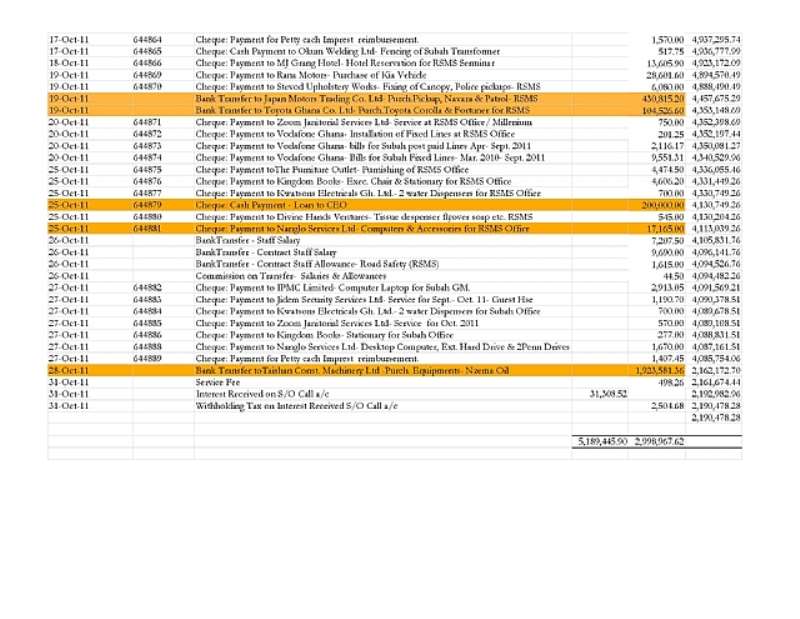
Task: Select the amount 104,526.60 cell
Action: 663,110
